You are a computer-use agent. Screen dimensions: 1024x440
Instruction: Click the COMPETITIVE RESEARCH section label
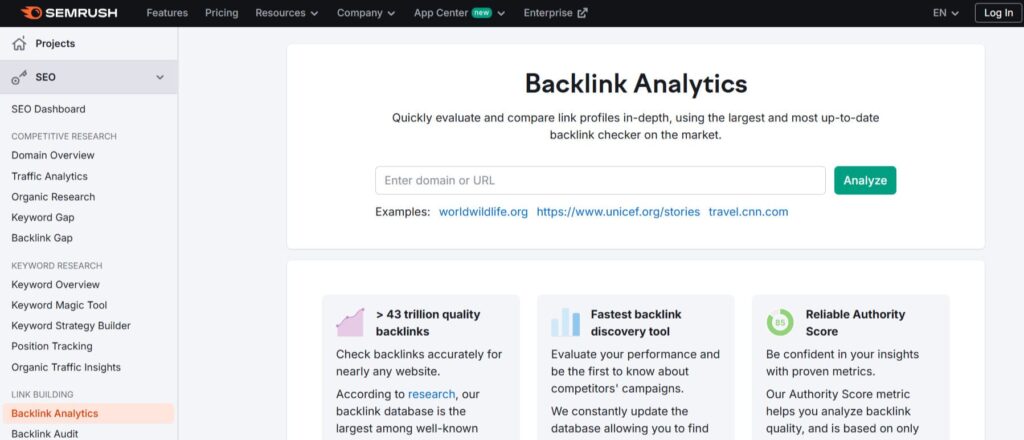pyautogui.click(x=64, y=136)
